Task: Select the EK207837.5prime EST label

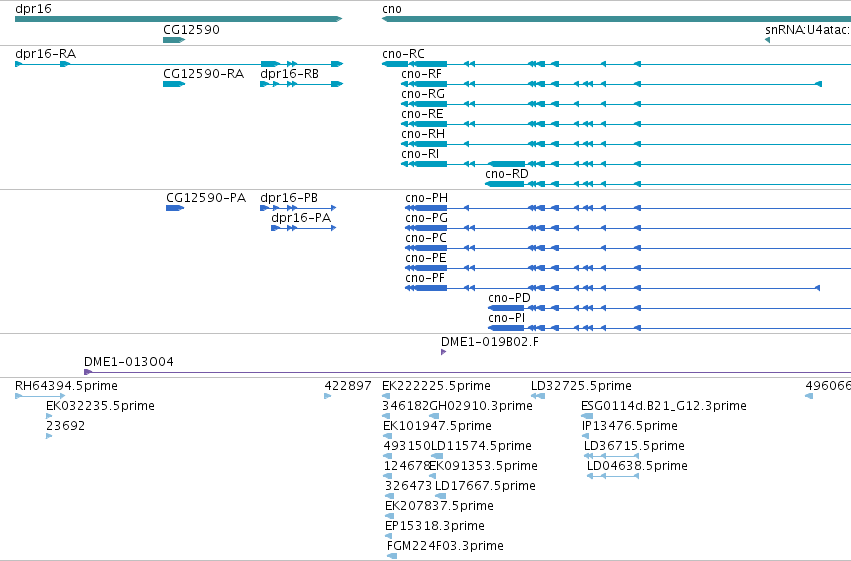Action: pyautogui.click(x=439, y=506)
